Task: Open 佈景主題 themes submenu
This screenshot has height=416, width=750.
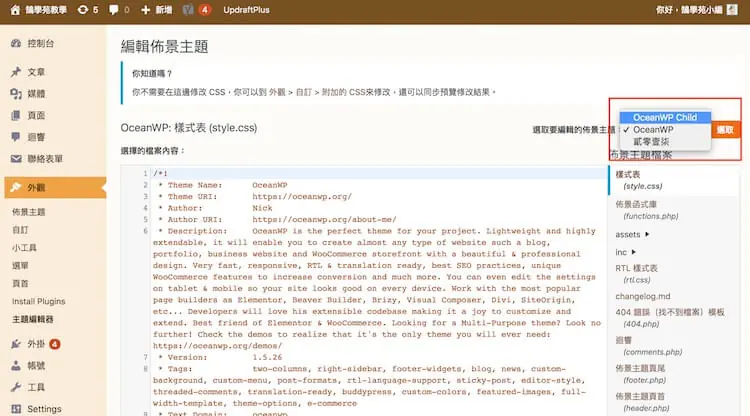Action: point(29,212)
